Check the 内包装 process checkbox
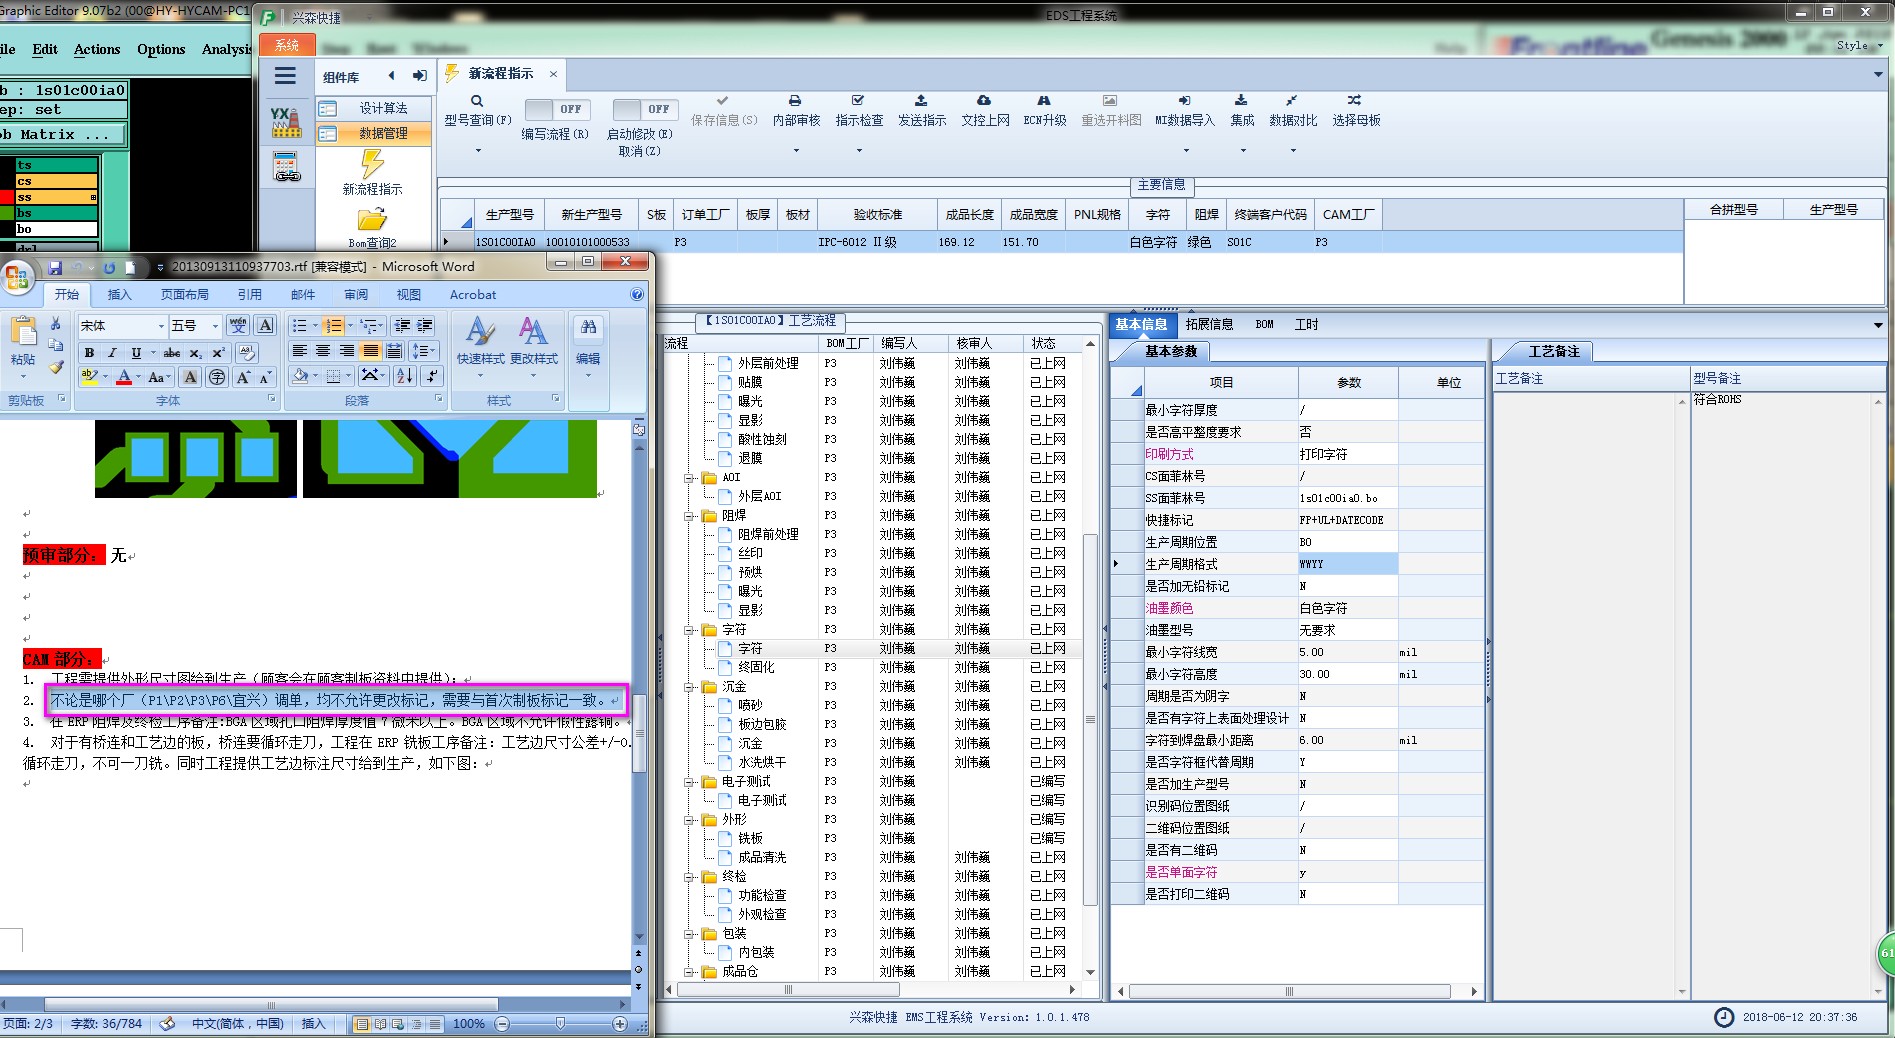Viewport: 1895px width, 1038px height. click(x=725, y=952)
